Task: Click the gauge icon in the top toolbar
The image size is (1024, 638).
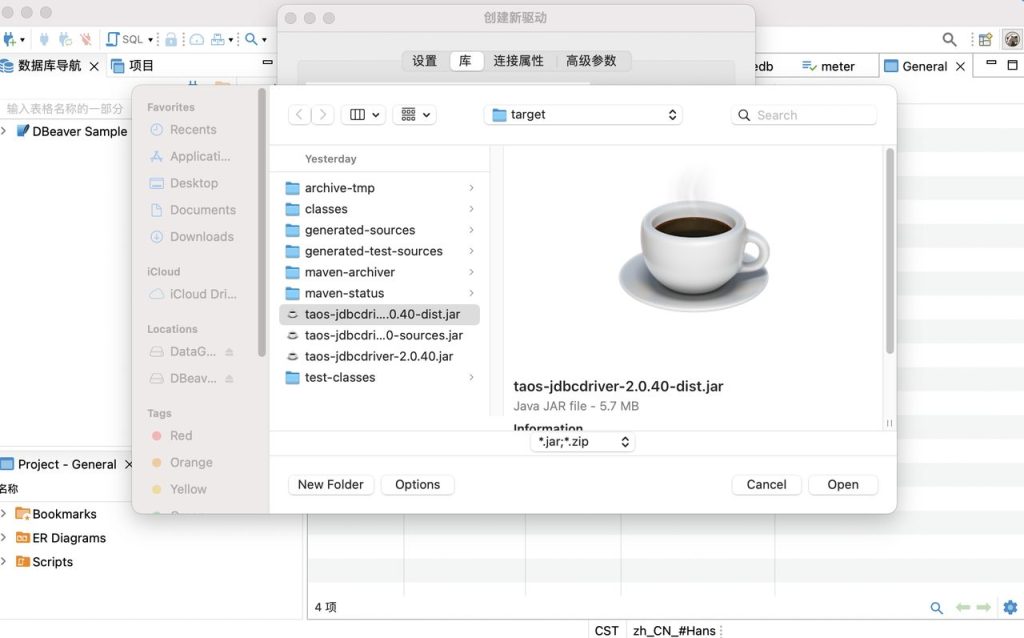Action: 197,38
